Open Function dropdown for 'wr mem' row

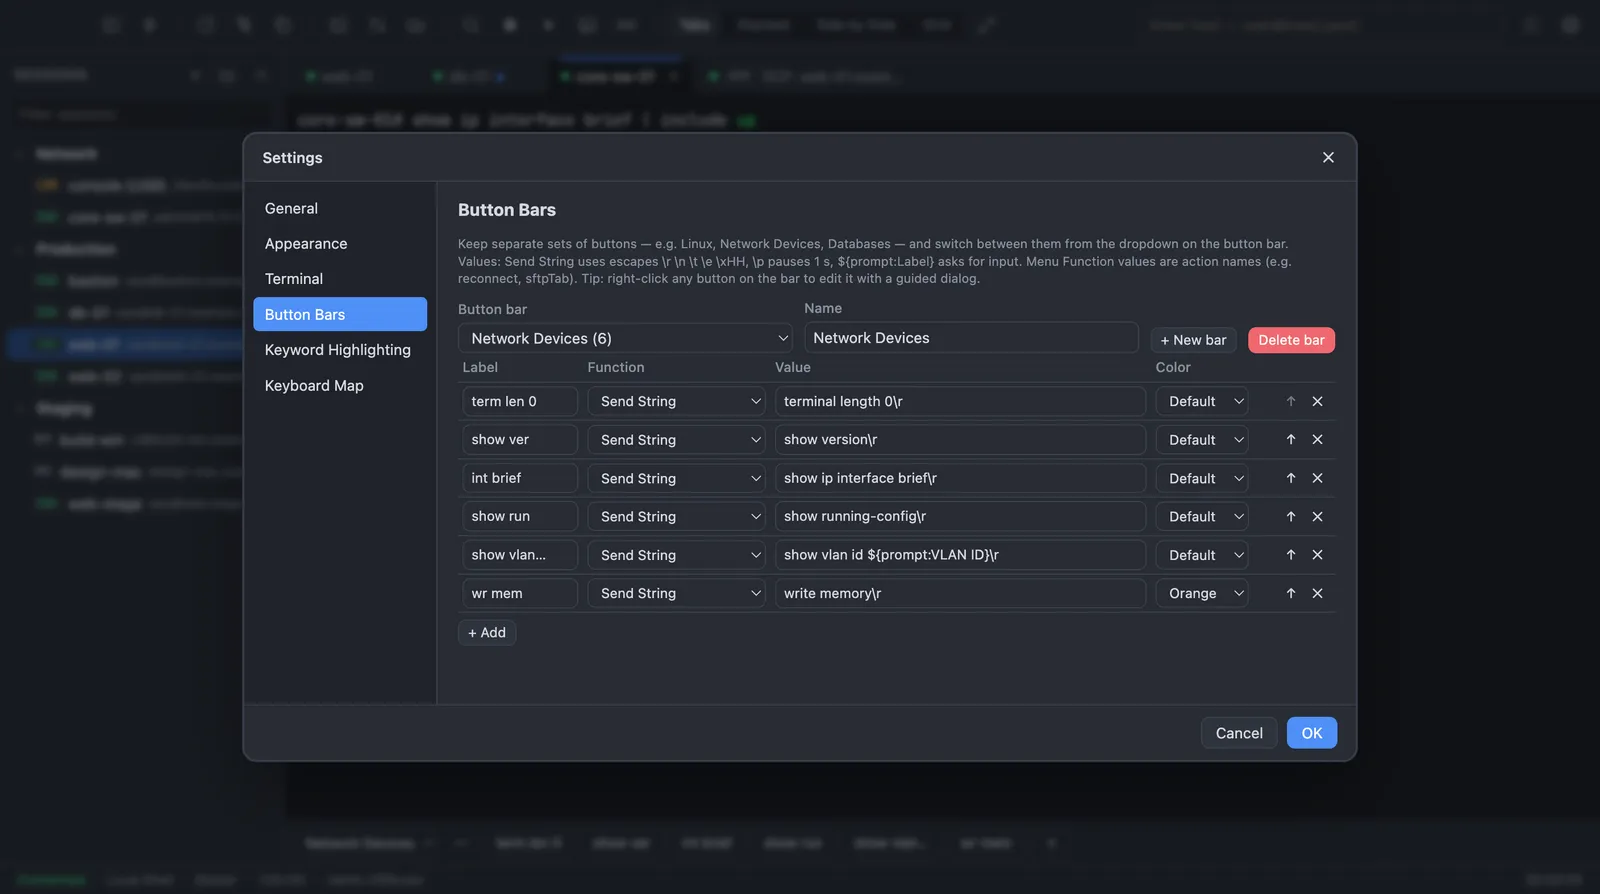676,594
